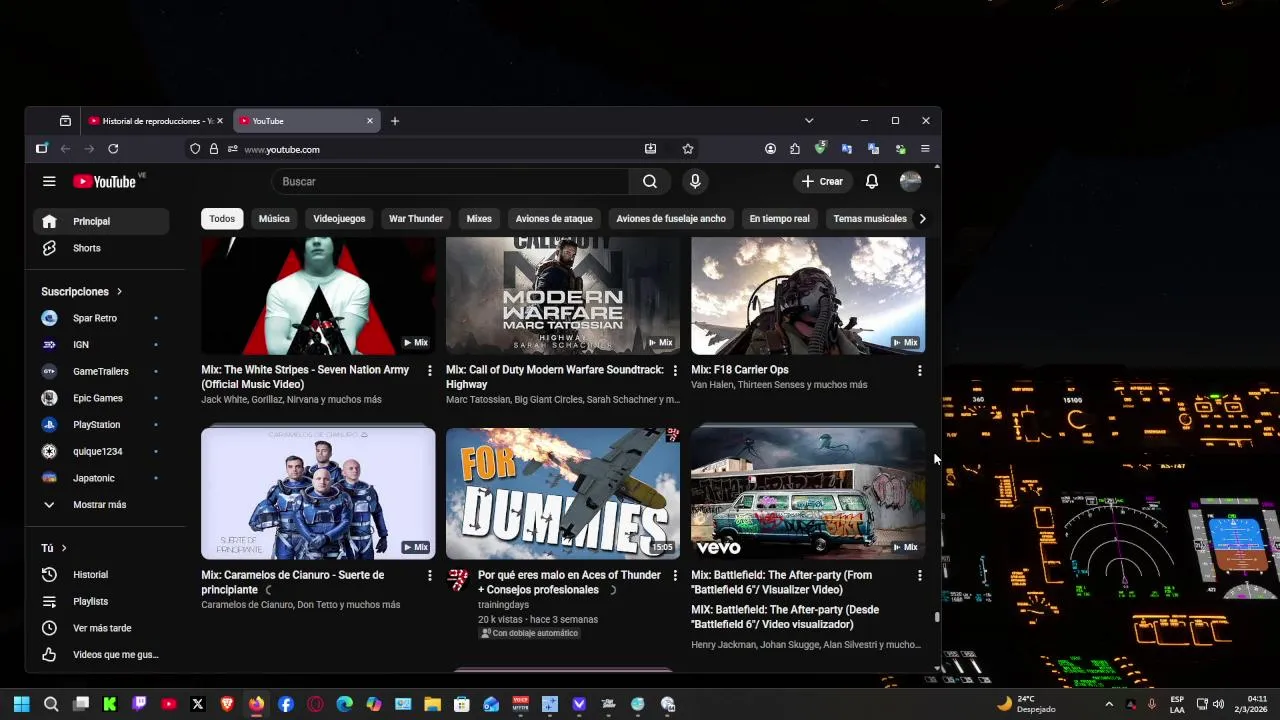Open options for Battlefield After-party mix

click(920, 576)
